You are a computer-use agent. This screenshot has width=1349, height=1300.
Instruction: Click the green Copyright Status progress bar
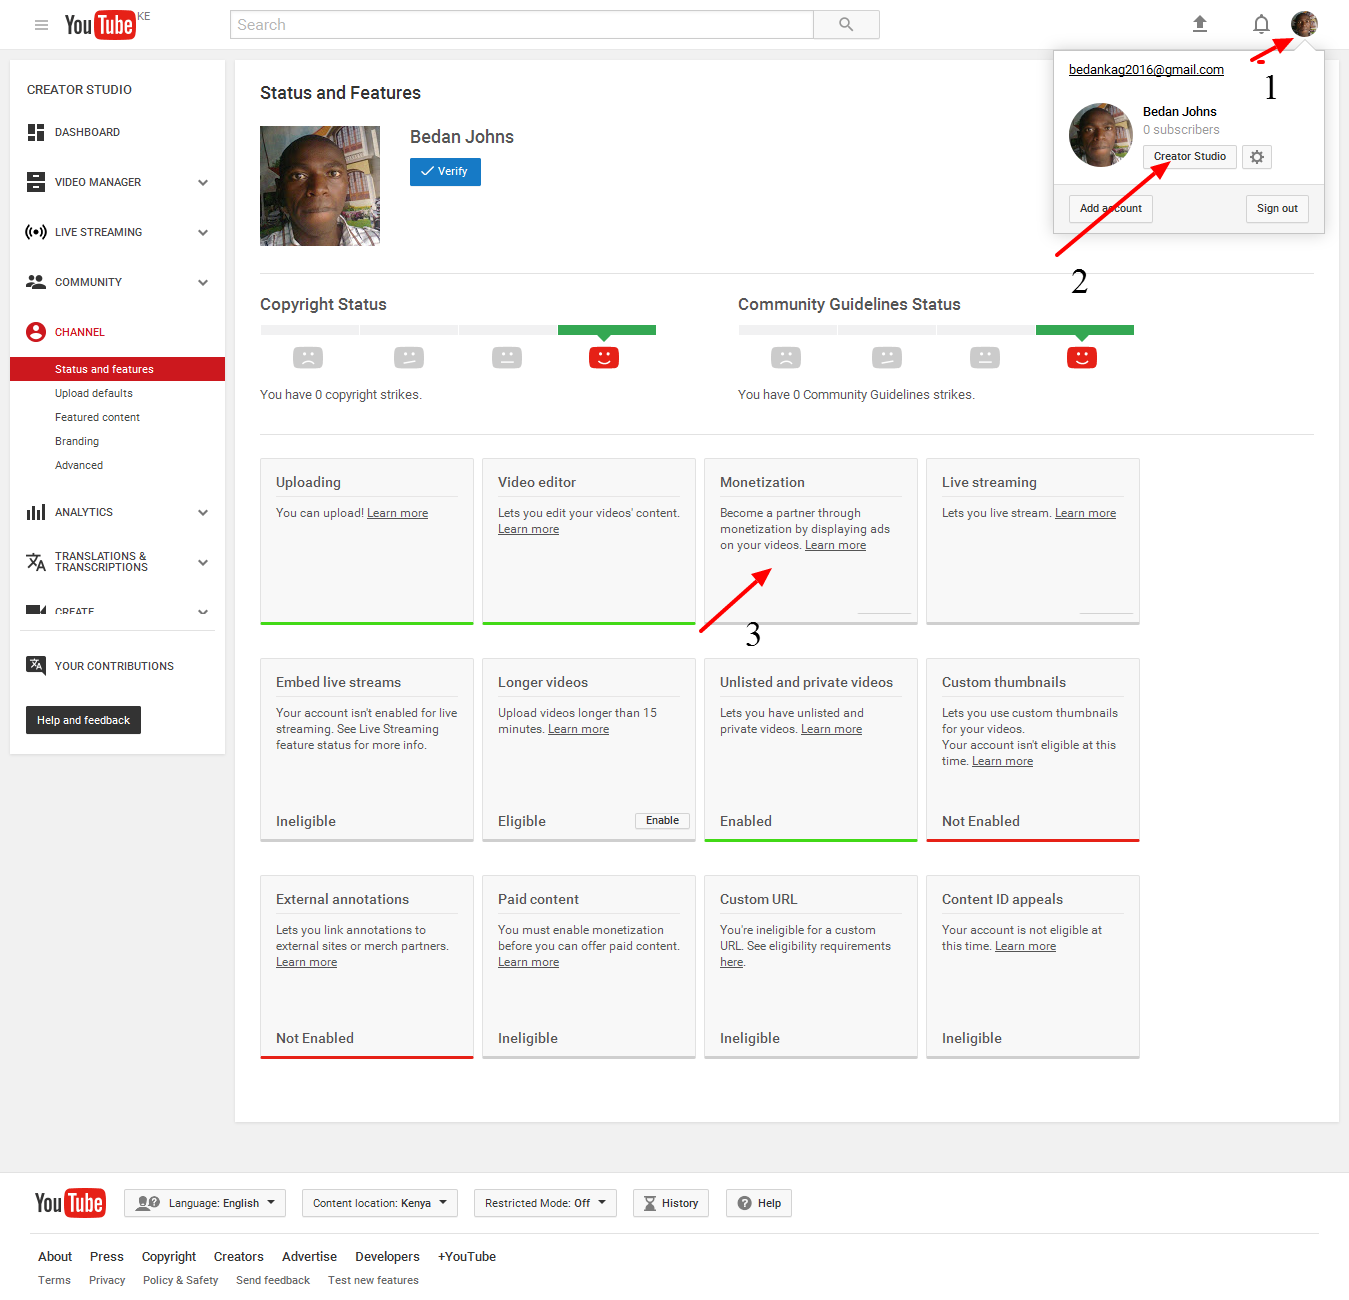coord(606,329)
